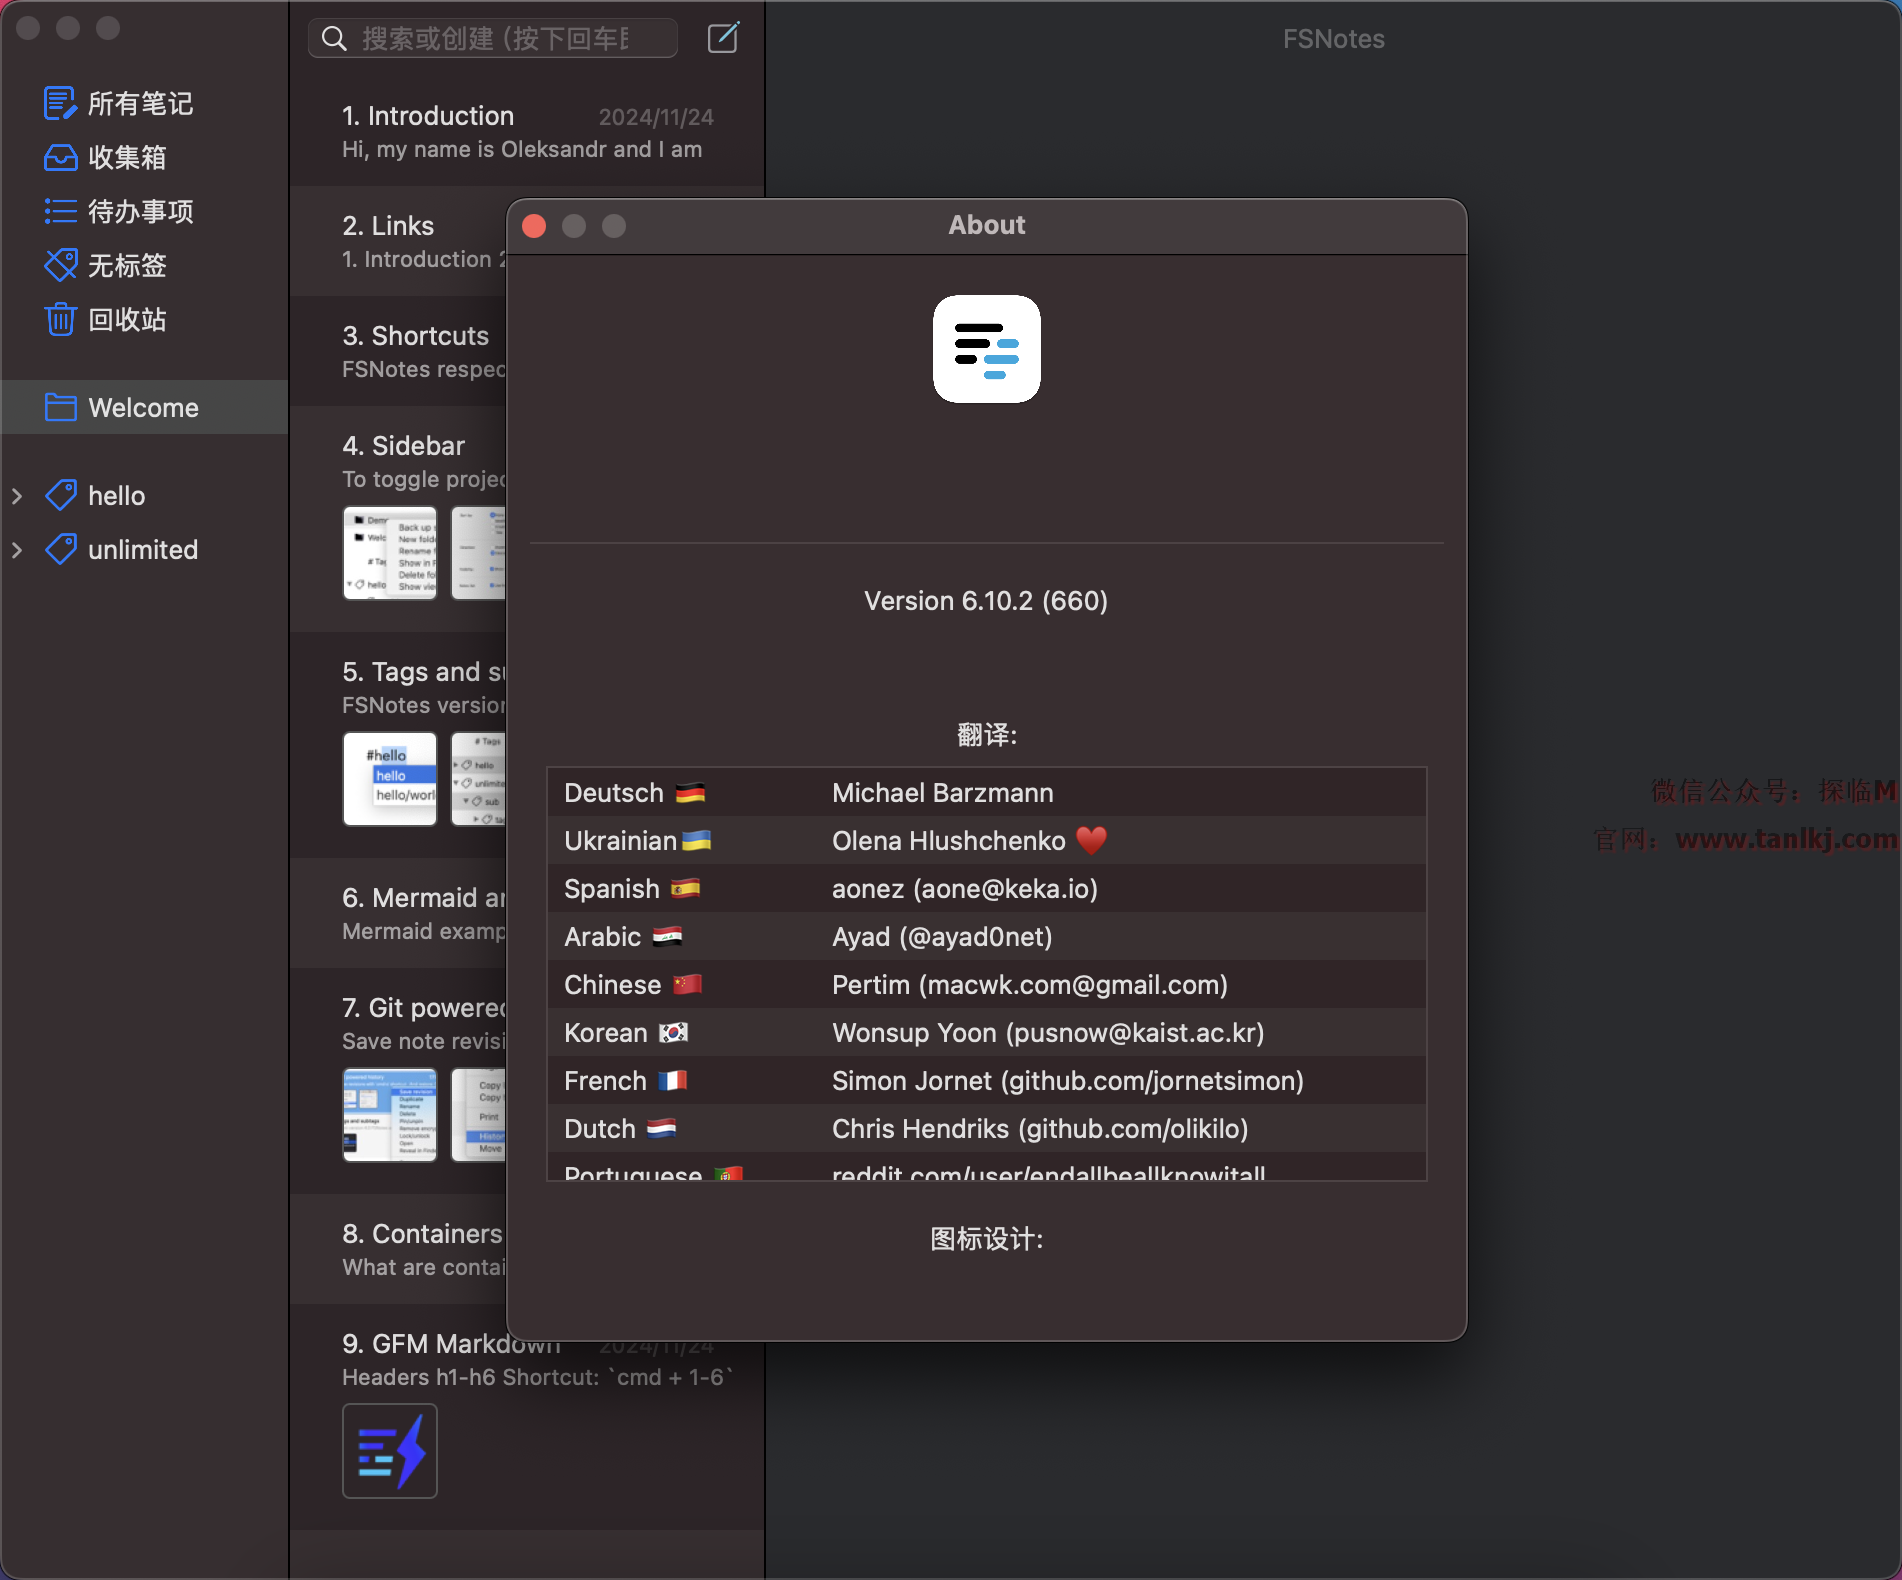Click the Welcome folder icon
Image resolution: width=1902 pixels, height=1580 pixels.
pyautogui.click(x=60, y=407)
